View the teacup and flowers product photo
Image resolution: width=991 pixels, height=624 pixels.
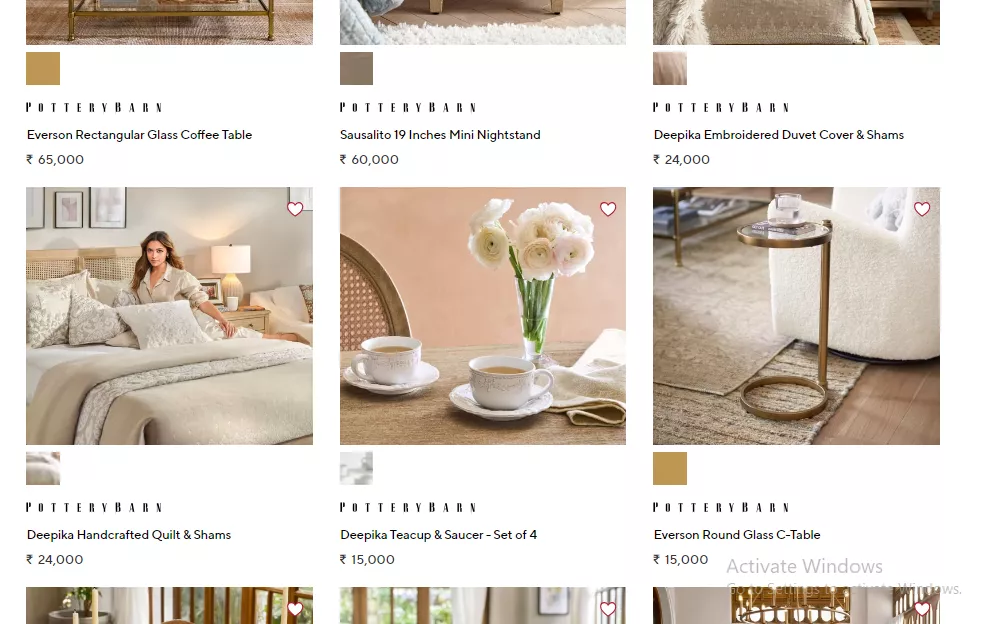tap(483, 315)
